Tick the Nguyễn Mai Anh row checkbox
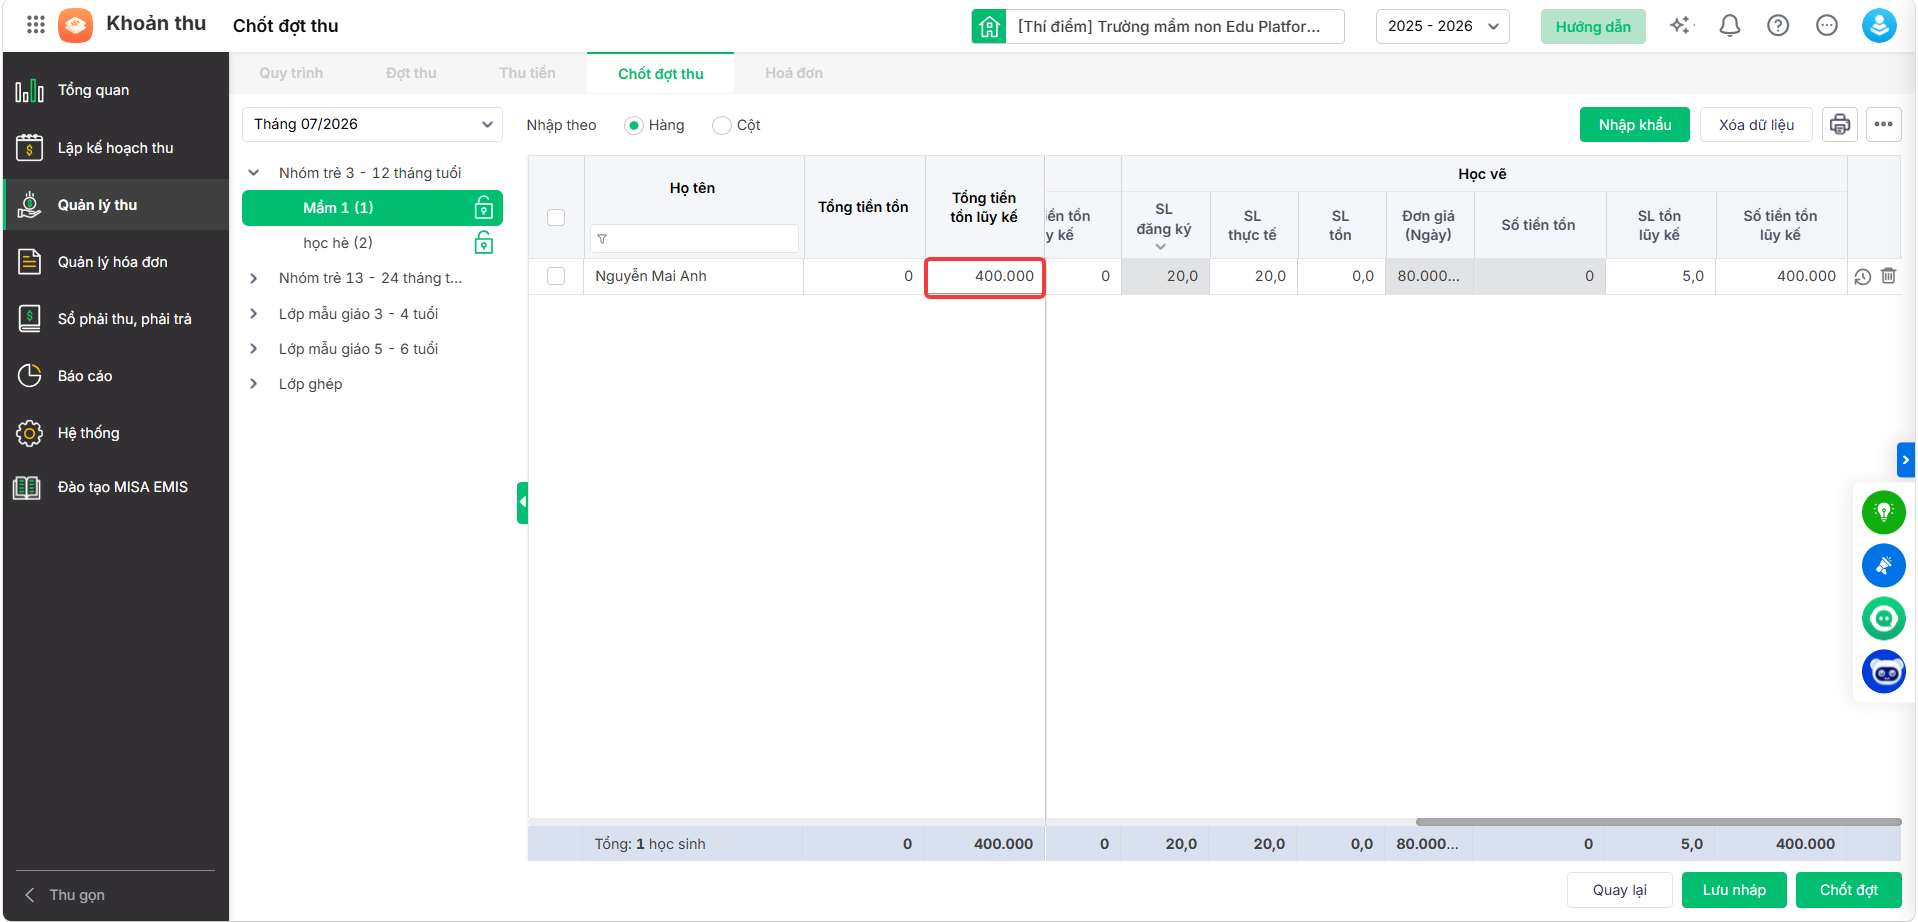1918x922 pixels. pyautogui.click(x=556, y=276)
